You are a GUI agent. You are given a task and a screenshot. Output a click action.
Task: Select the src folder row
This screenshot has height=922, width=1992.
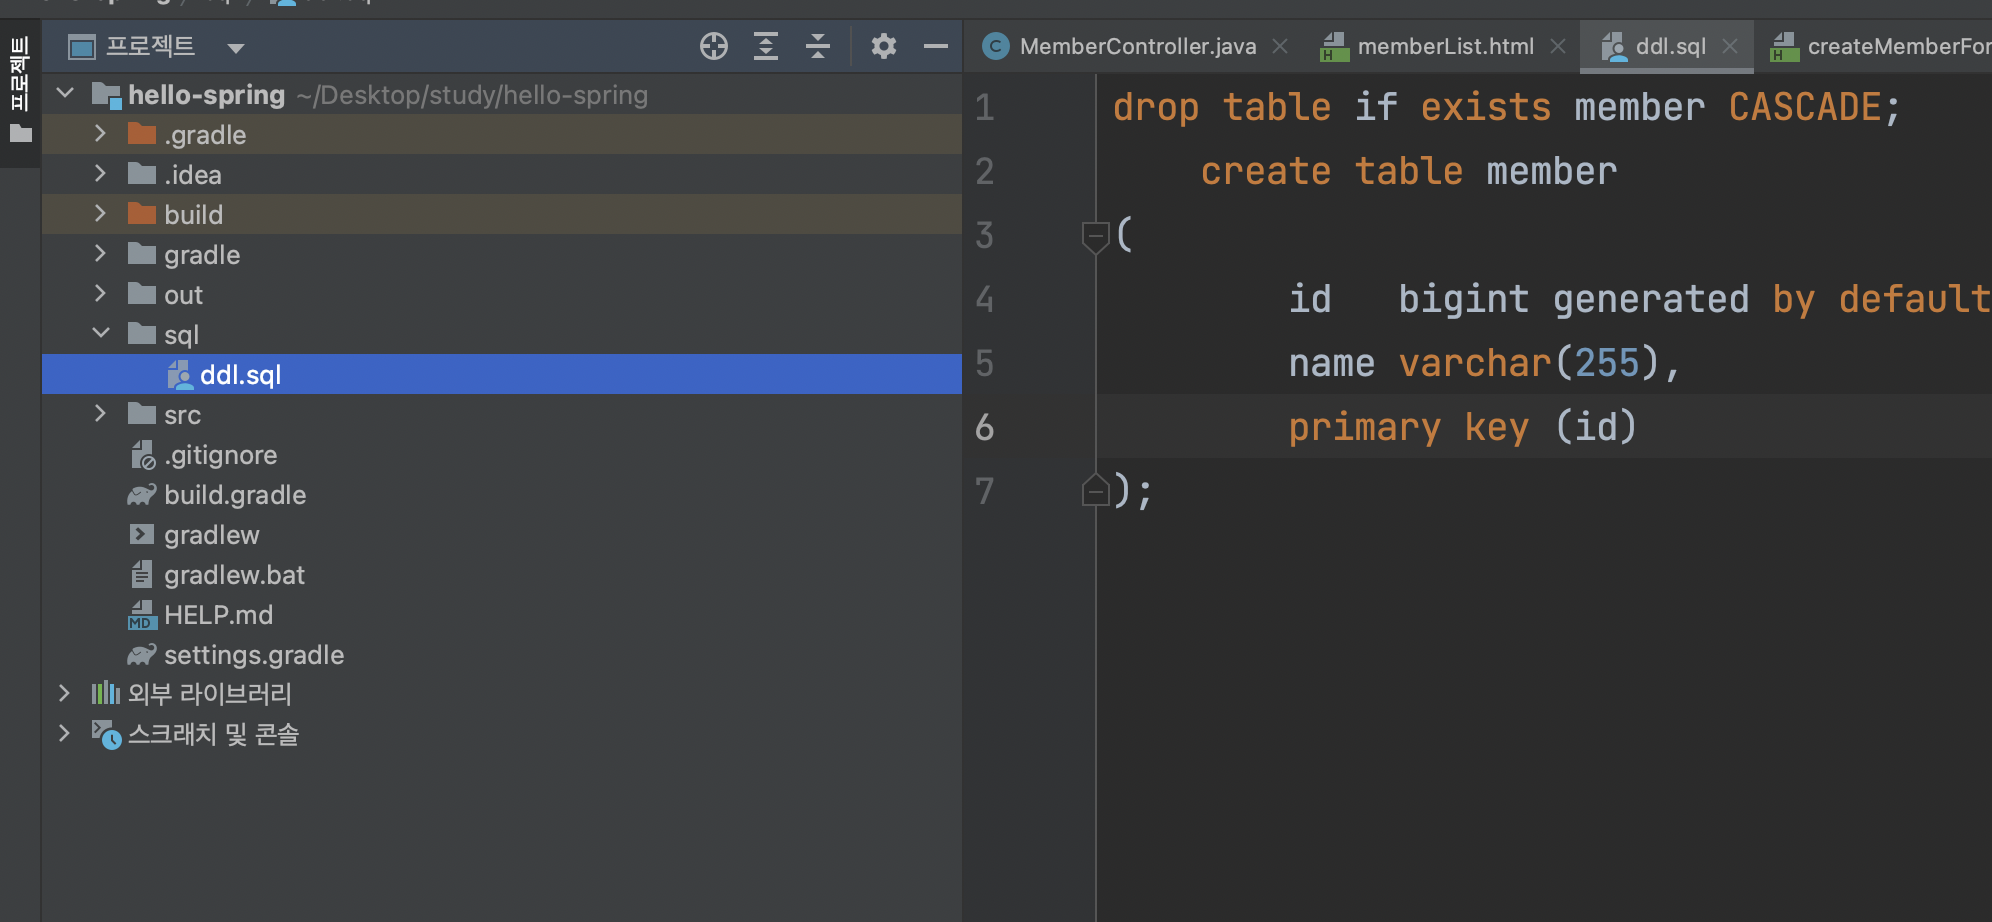pyautogui.click(x=502, y=414)
